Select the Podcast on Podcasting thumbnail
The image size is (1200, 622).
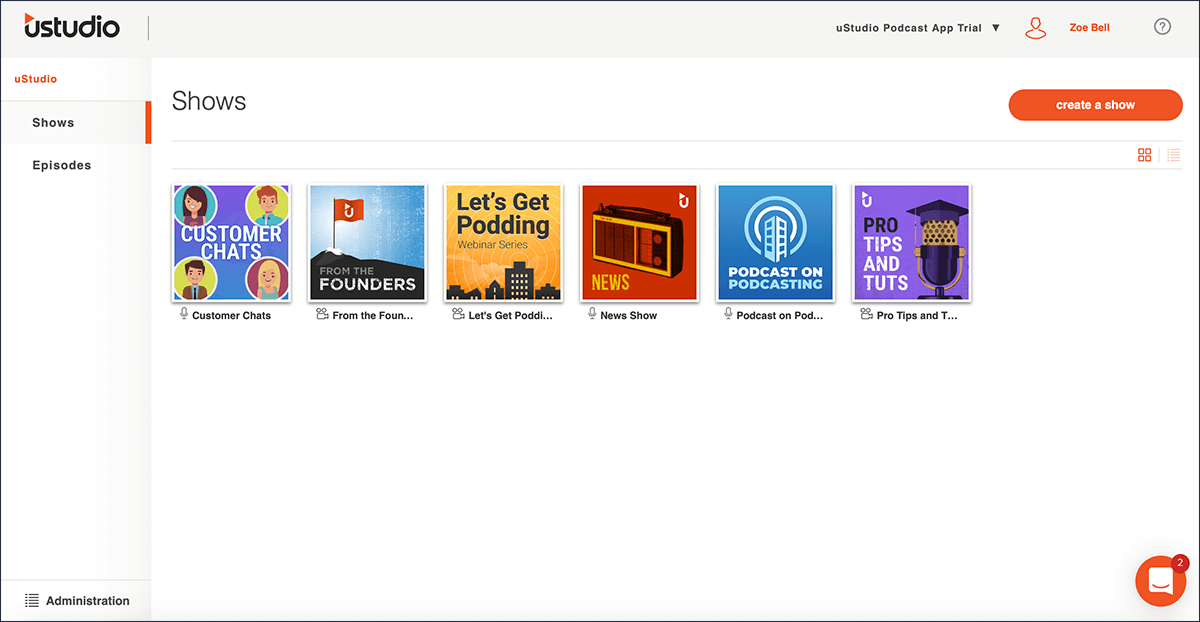pos(775,243)
